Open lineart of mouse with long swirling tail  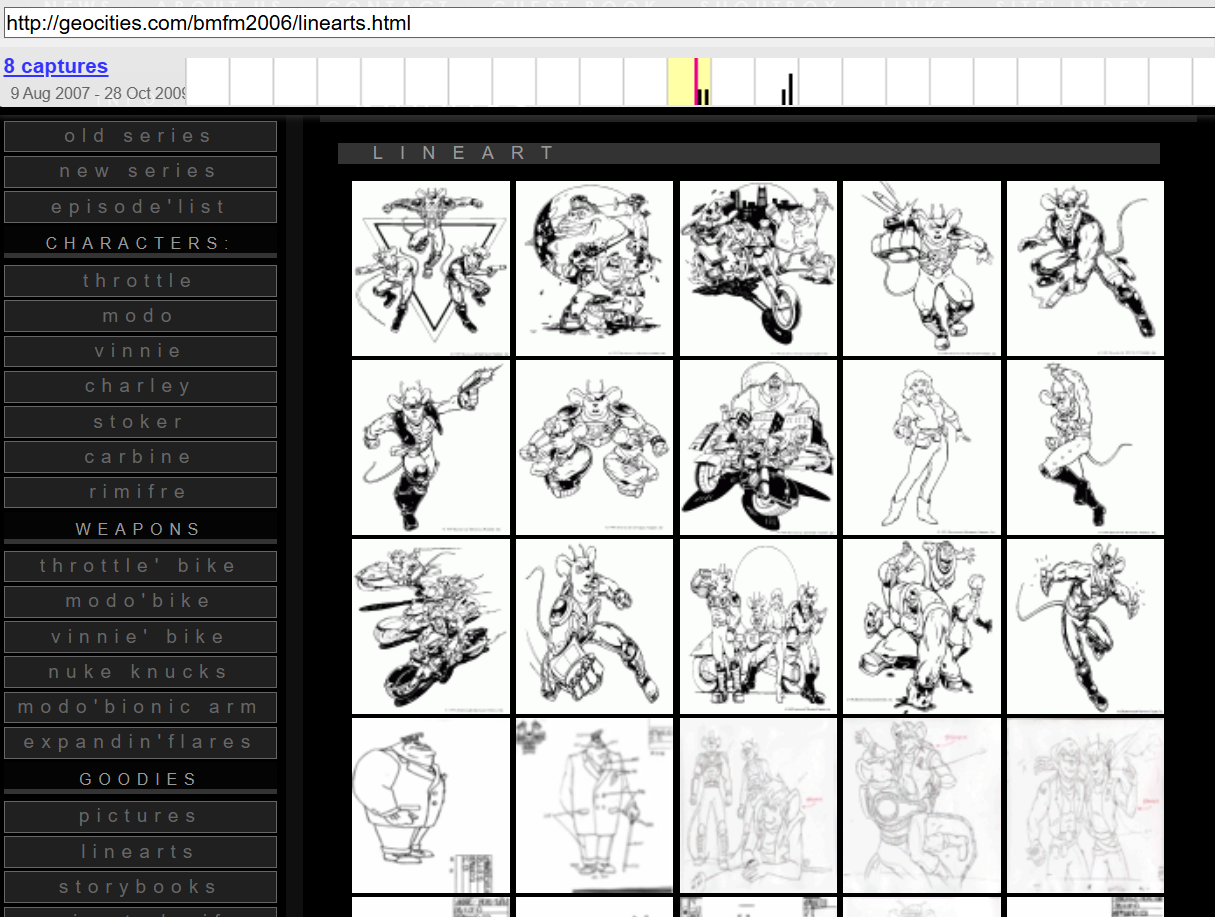(x=595, y=627)
